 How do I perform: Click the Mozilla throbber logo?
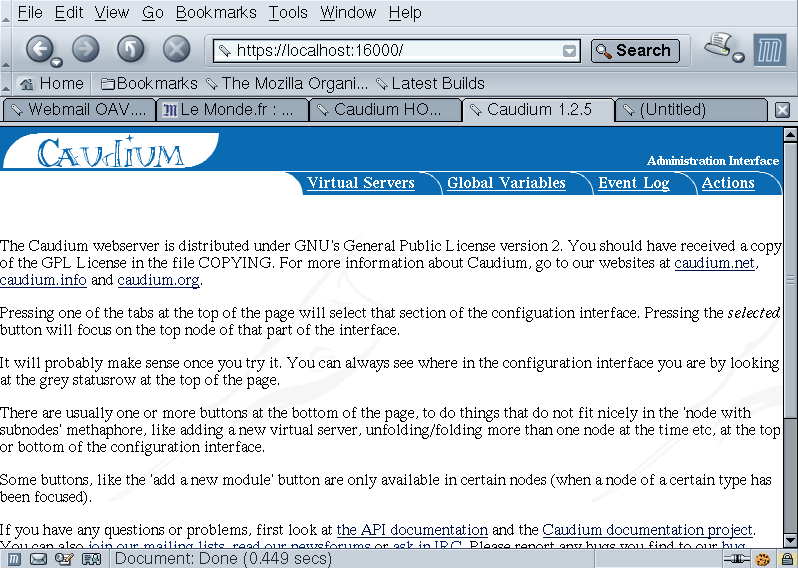click(769, 50)
